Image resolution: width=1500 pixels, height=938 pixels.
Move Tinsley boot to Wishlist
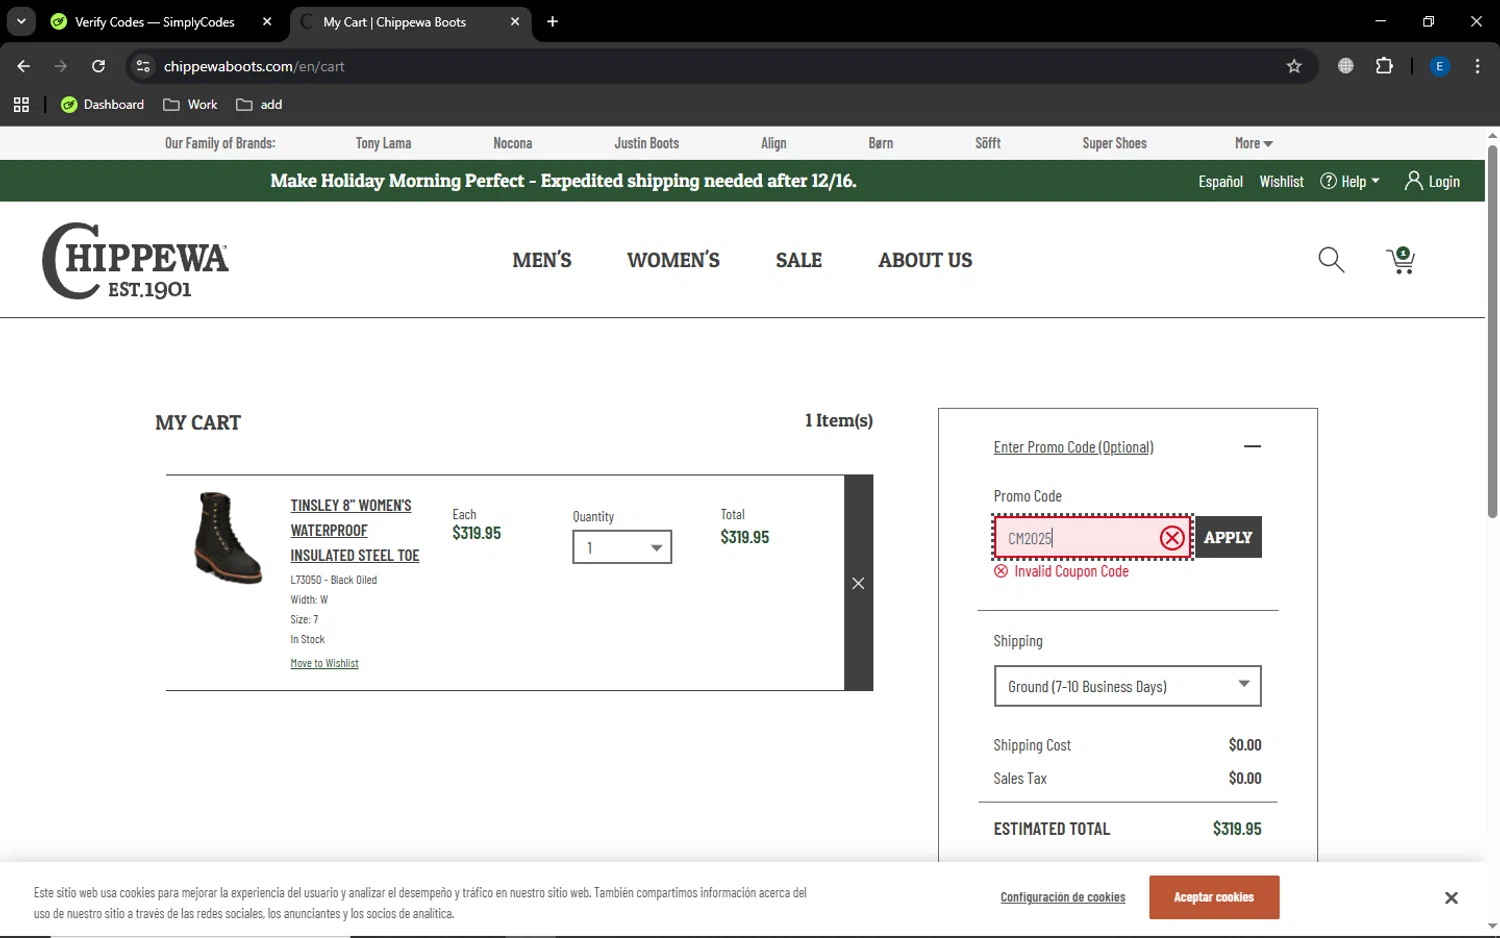tap(324, 663)
